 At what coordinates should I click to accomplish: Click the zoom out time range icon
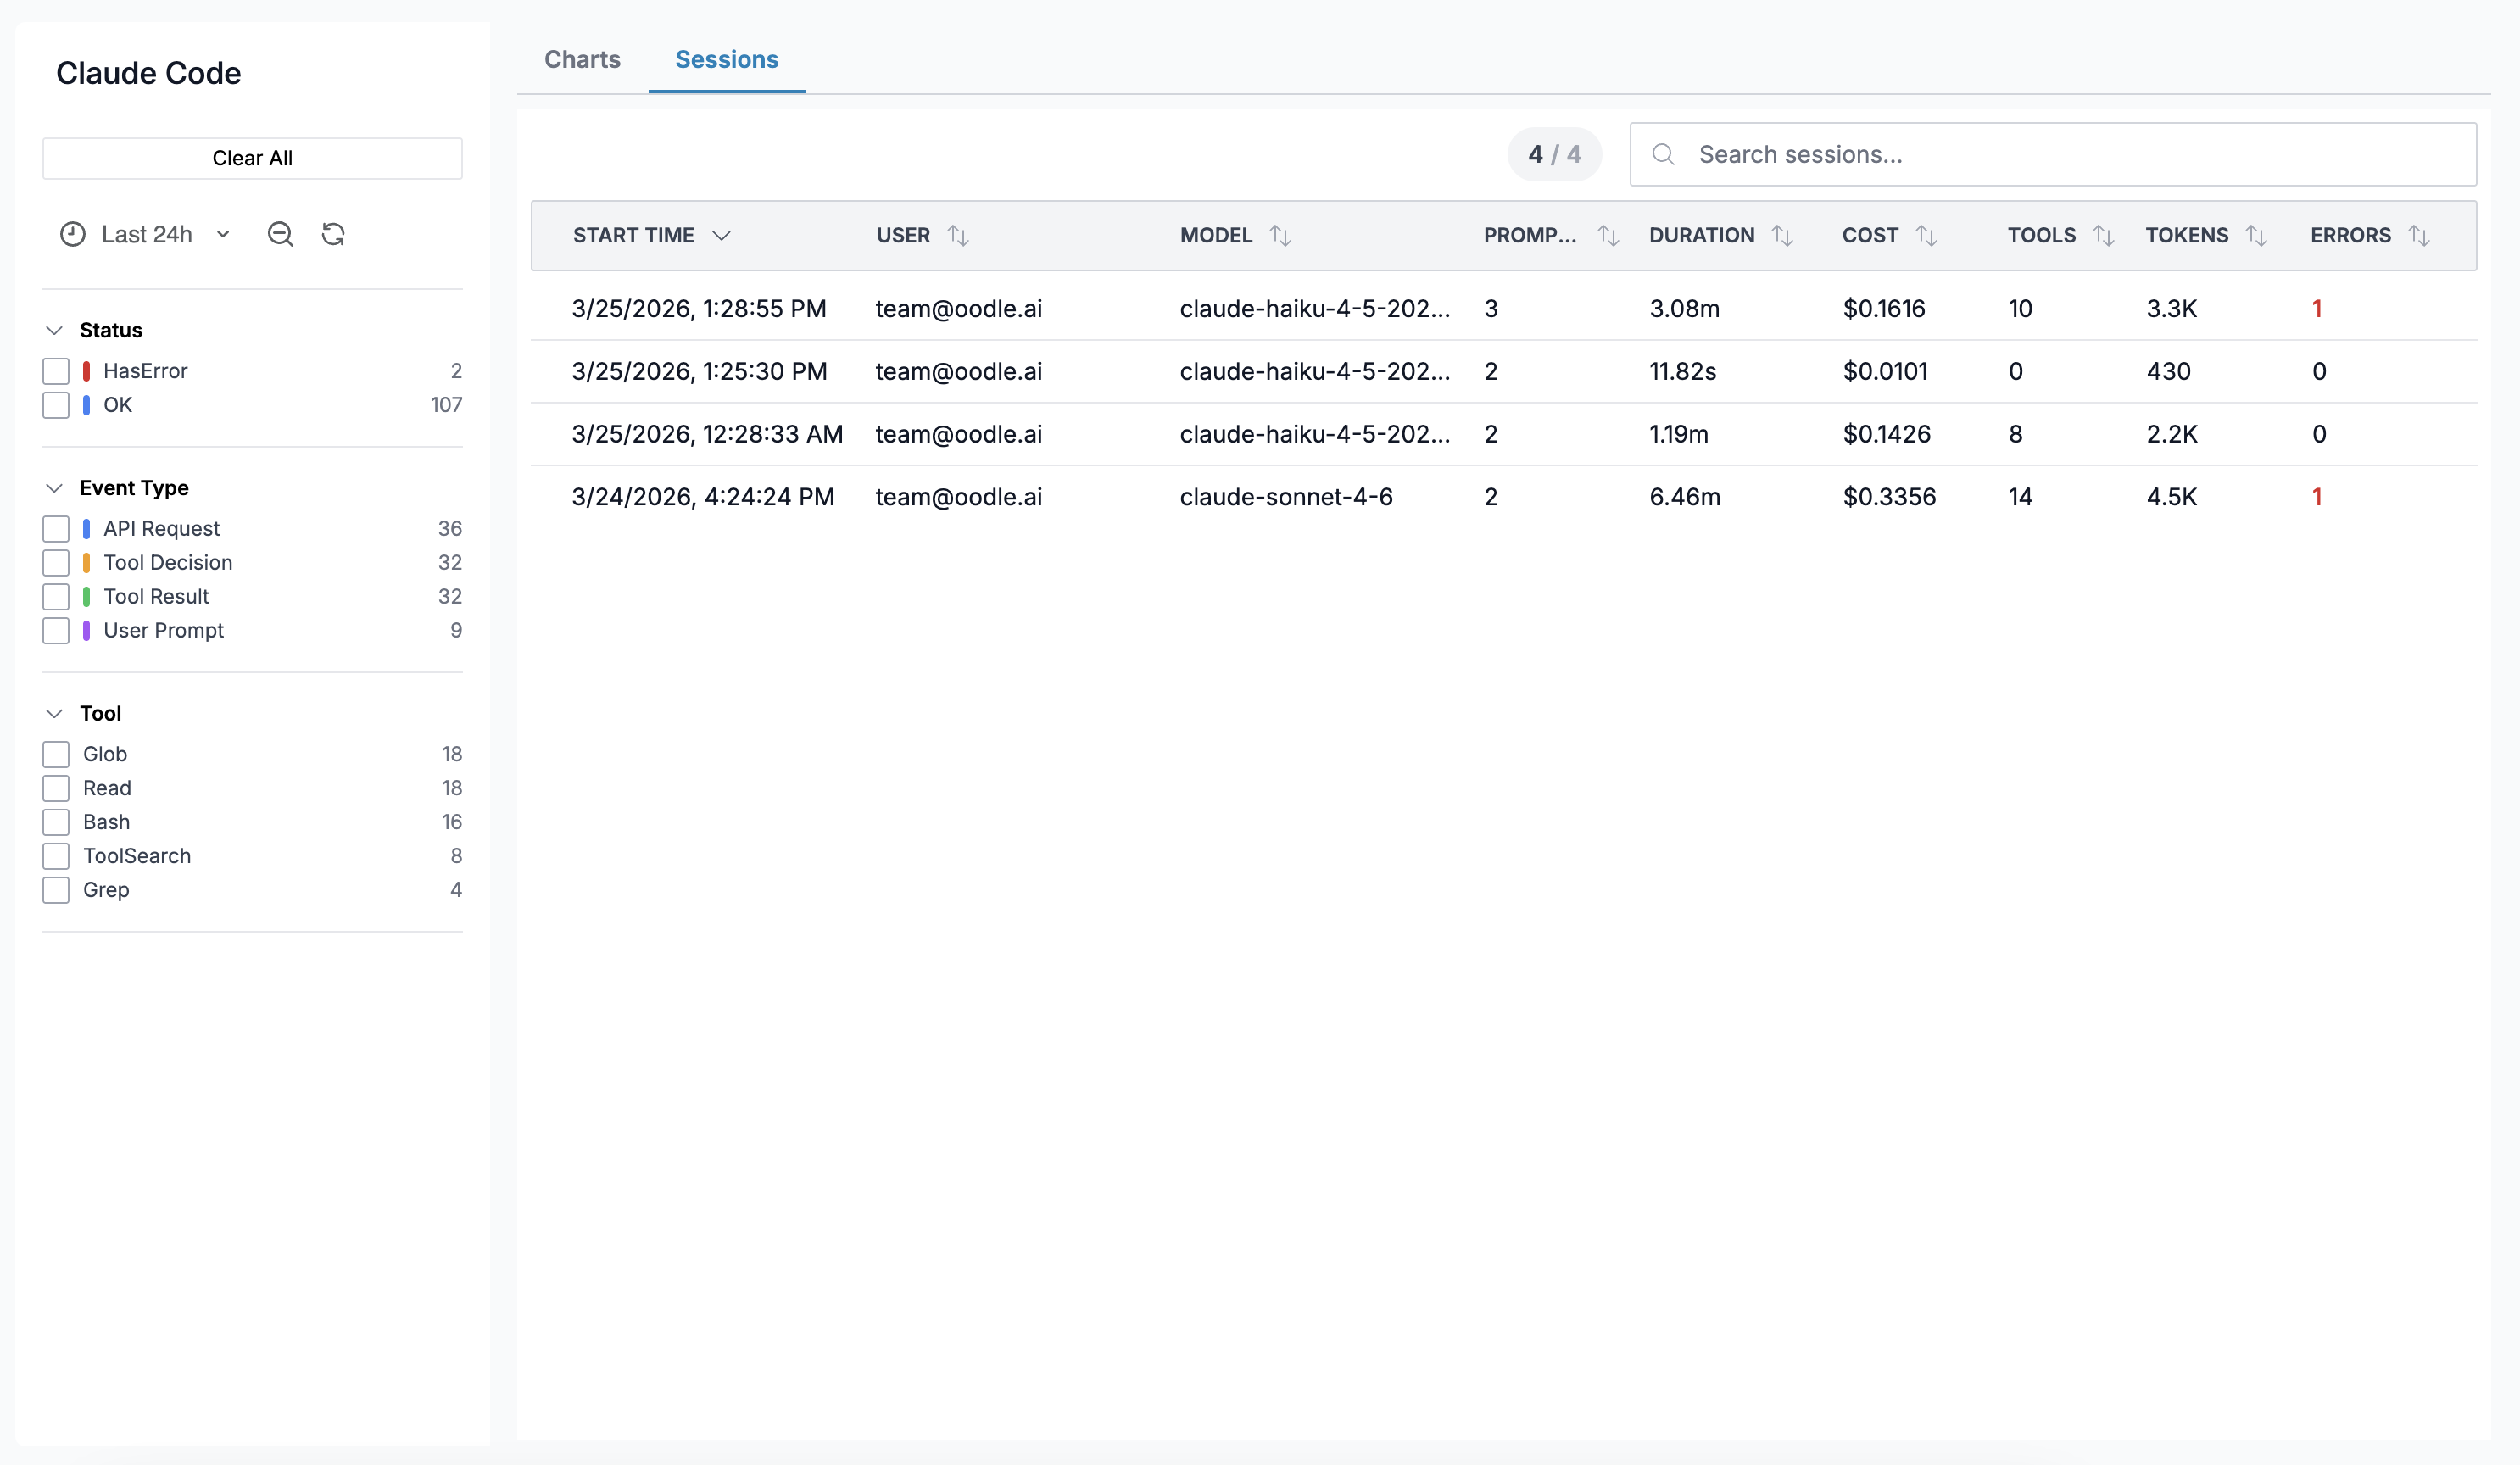[280, 234]
